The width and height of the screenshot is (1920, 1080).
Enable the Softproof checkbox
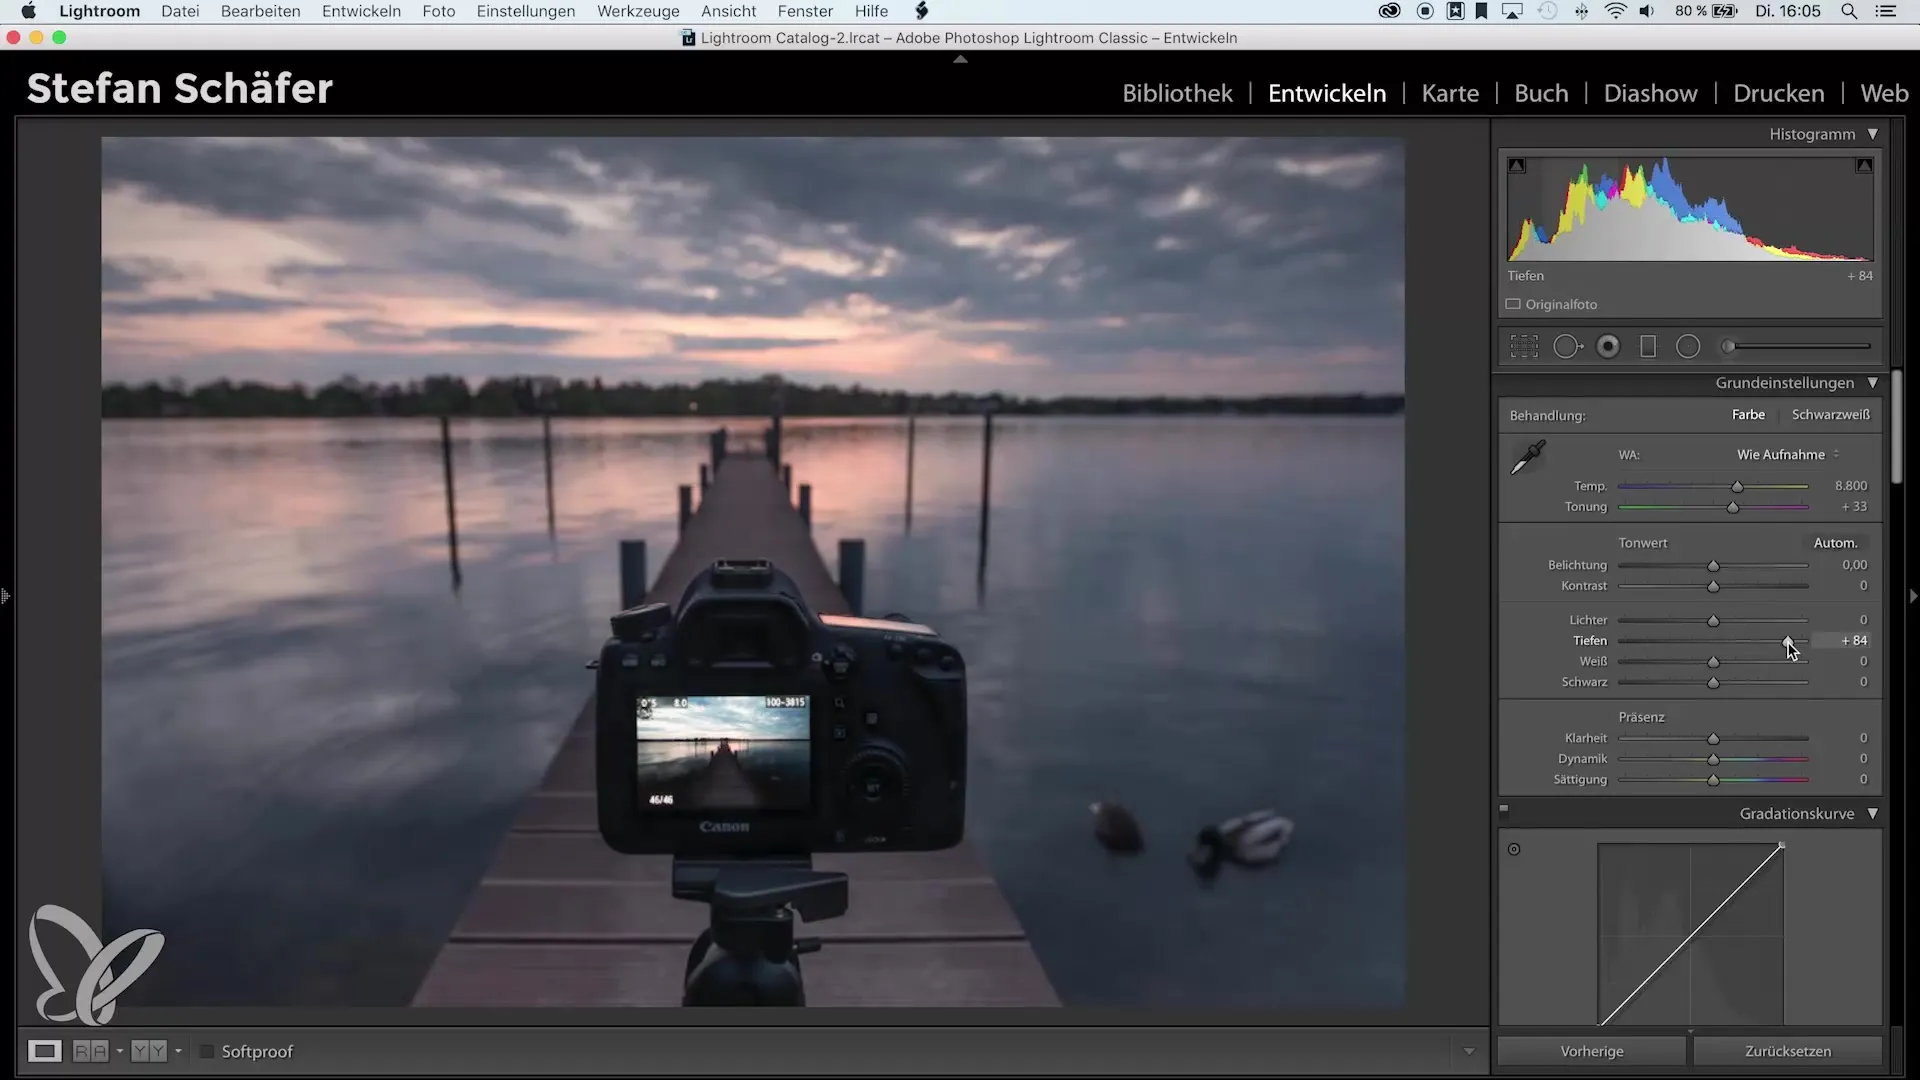[x=207, y=1051]
